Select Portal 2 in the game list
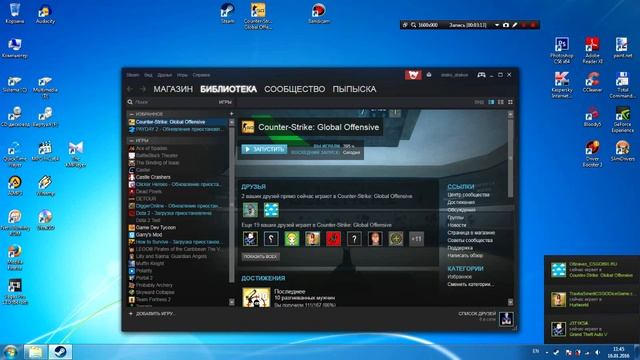 tap(178, 278)
